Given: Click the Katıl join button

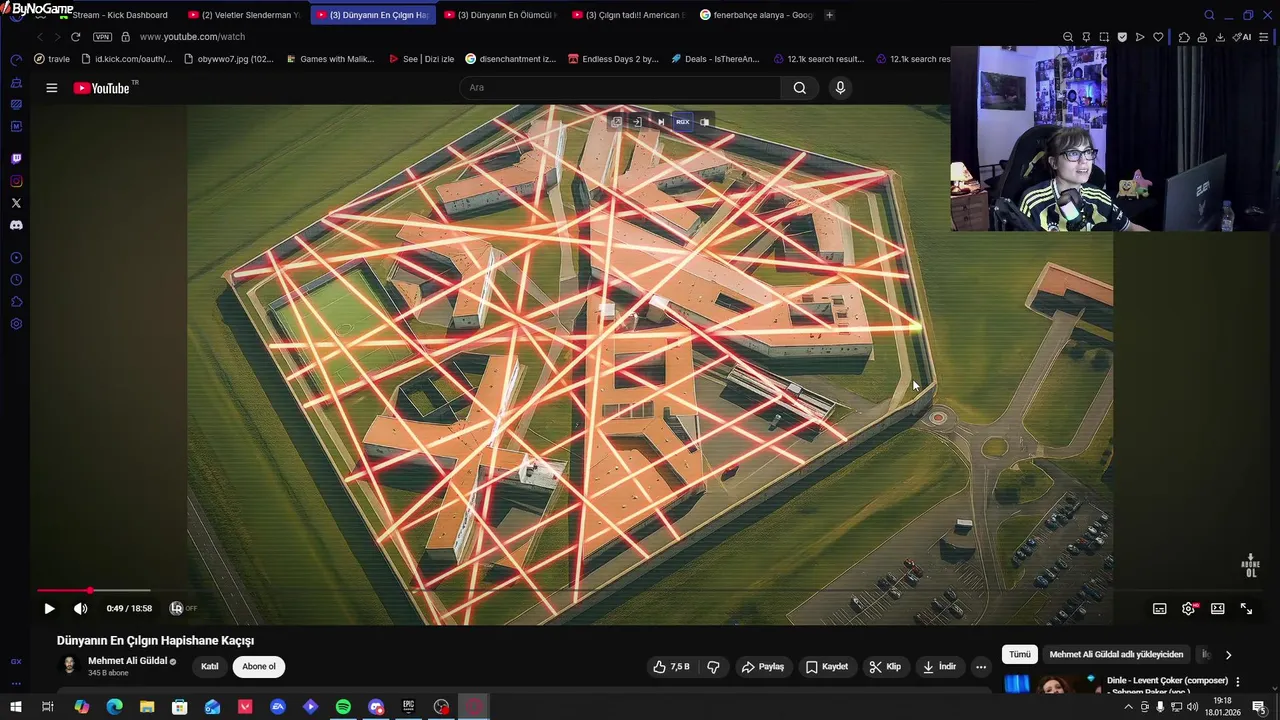Looking at the screenshot, I should coord(210,667).
